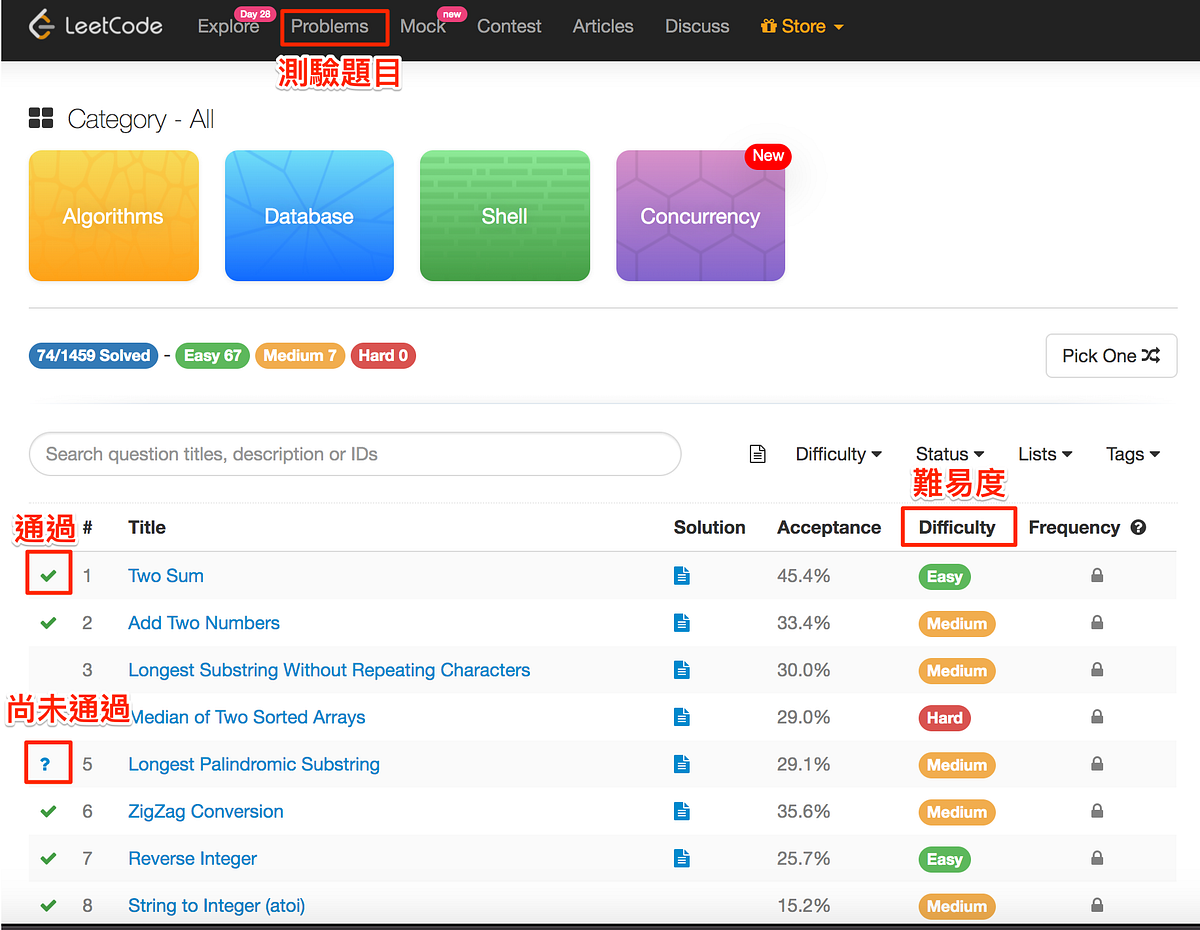
Task: Click lock icon in ZigZag Conversion row
Action: (x=1097, y=811)
